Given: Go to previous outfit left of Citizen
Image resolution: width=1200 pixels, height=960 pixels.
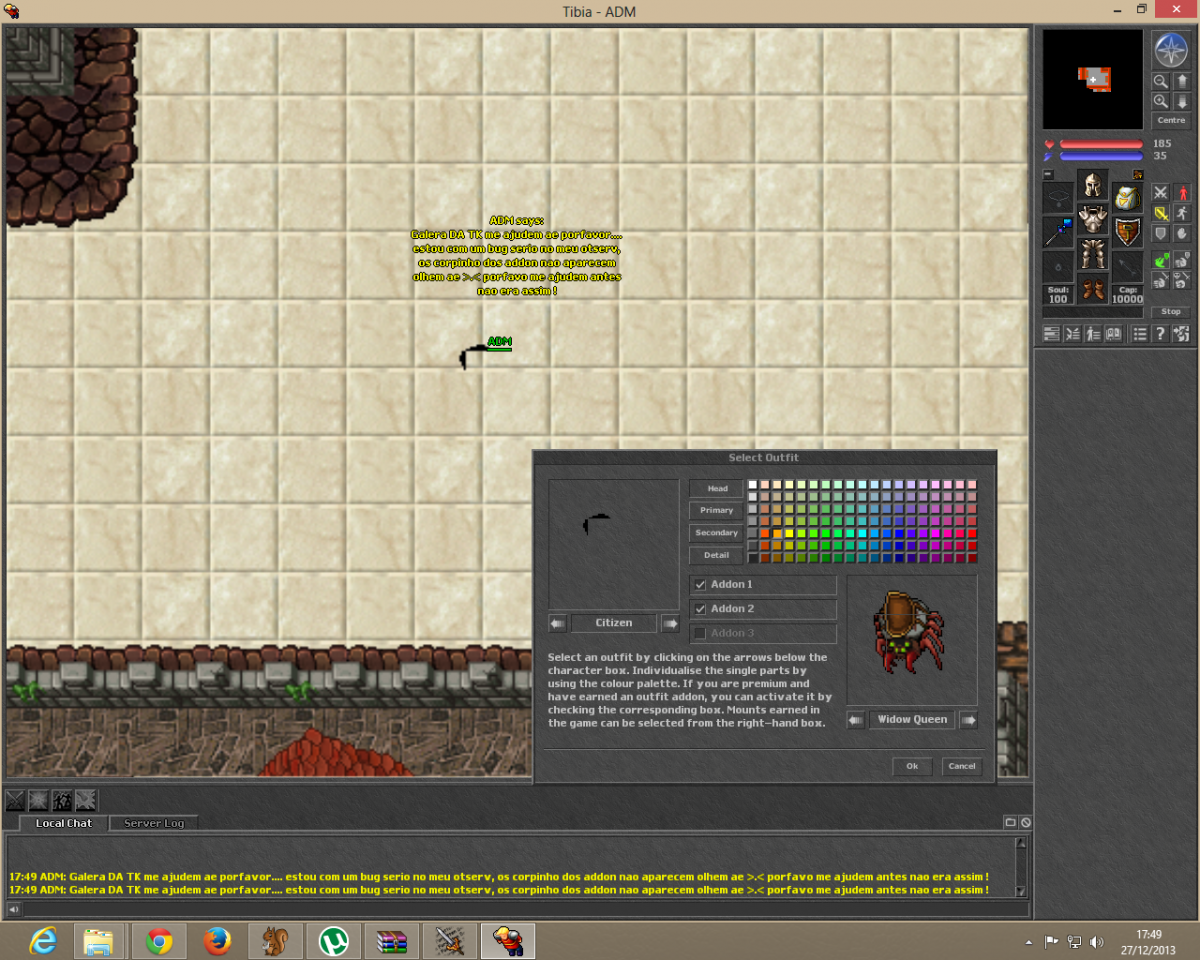Looking at the screenshot, I should click(x=557, y=623).
